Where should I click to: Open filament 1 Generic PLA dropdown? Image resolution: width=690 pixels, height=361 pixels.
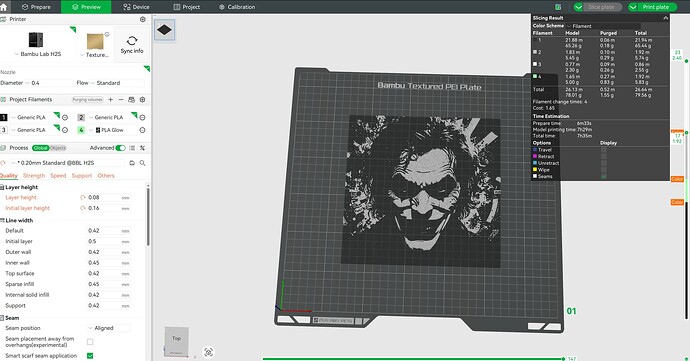32,118
